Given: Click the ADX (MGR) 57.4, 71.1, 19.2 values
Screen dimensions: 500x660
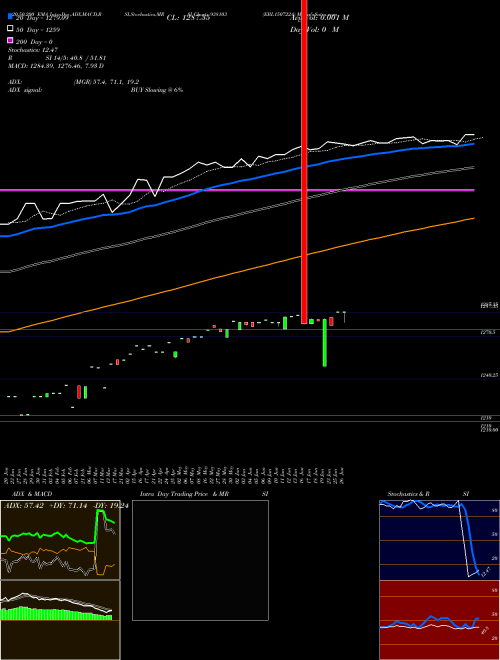Looking at the screenshot, I should (106, 82).
